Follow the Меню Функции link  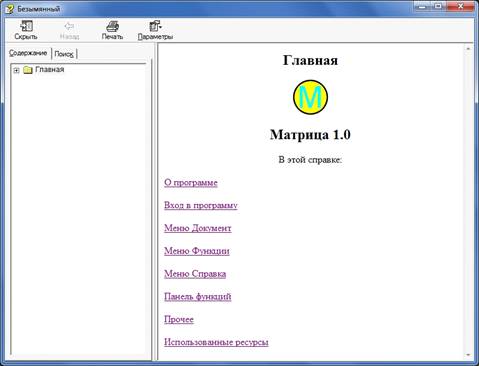tap(197, 251)
